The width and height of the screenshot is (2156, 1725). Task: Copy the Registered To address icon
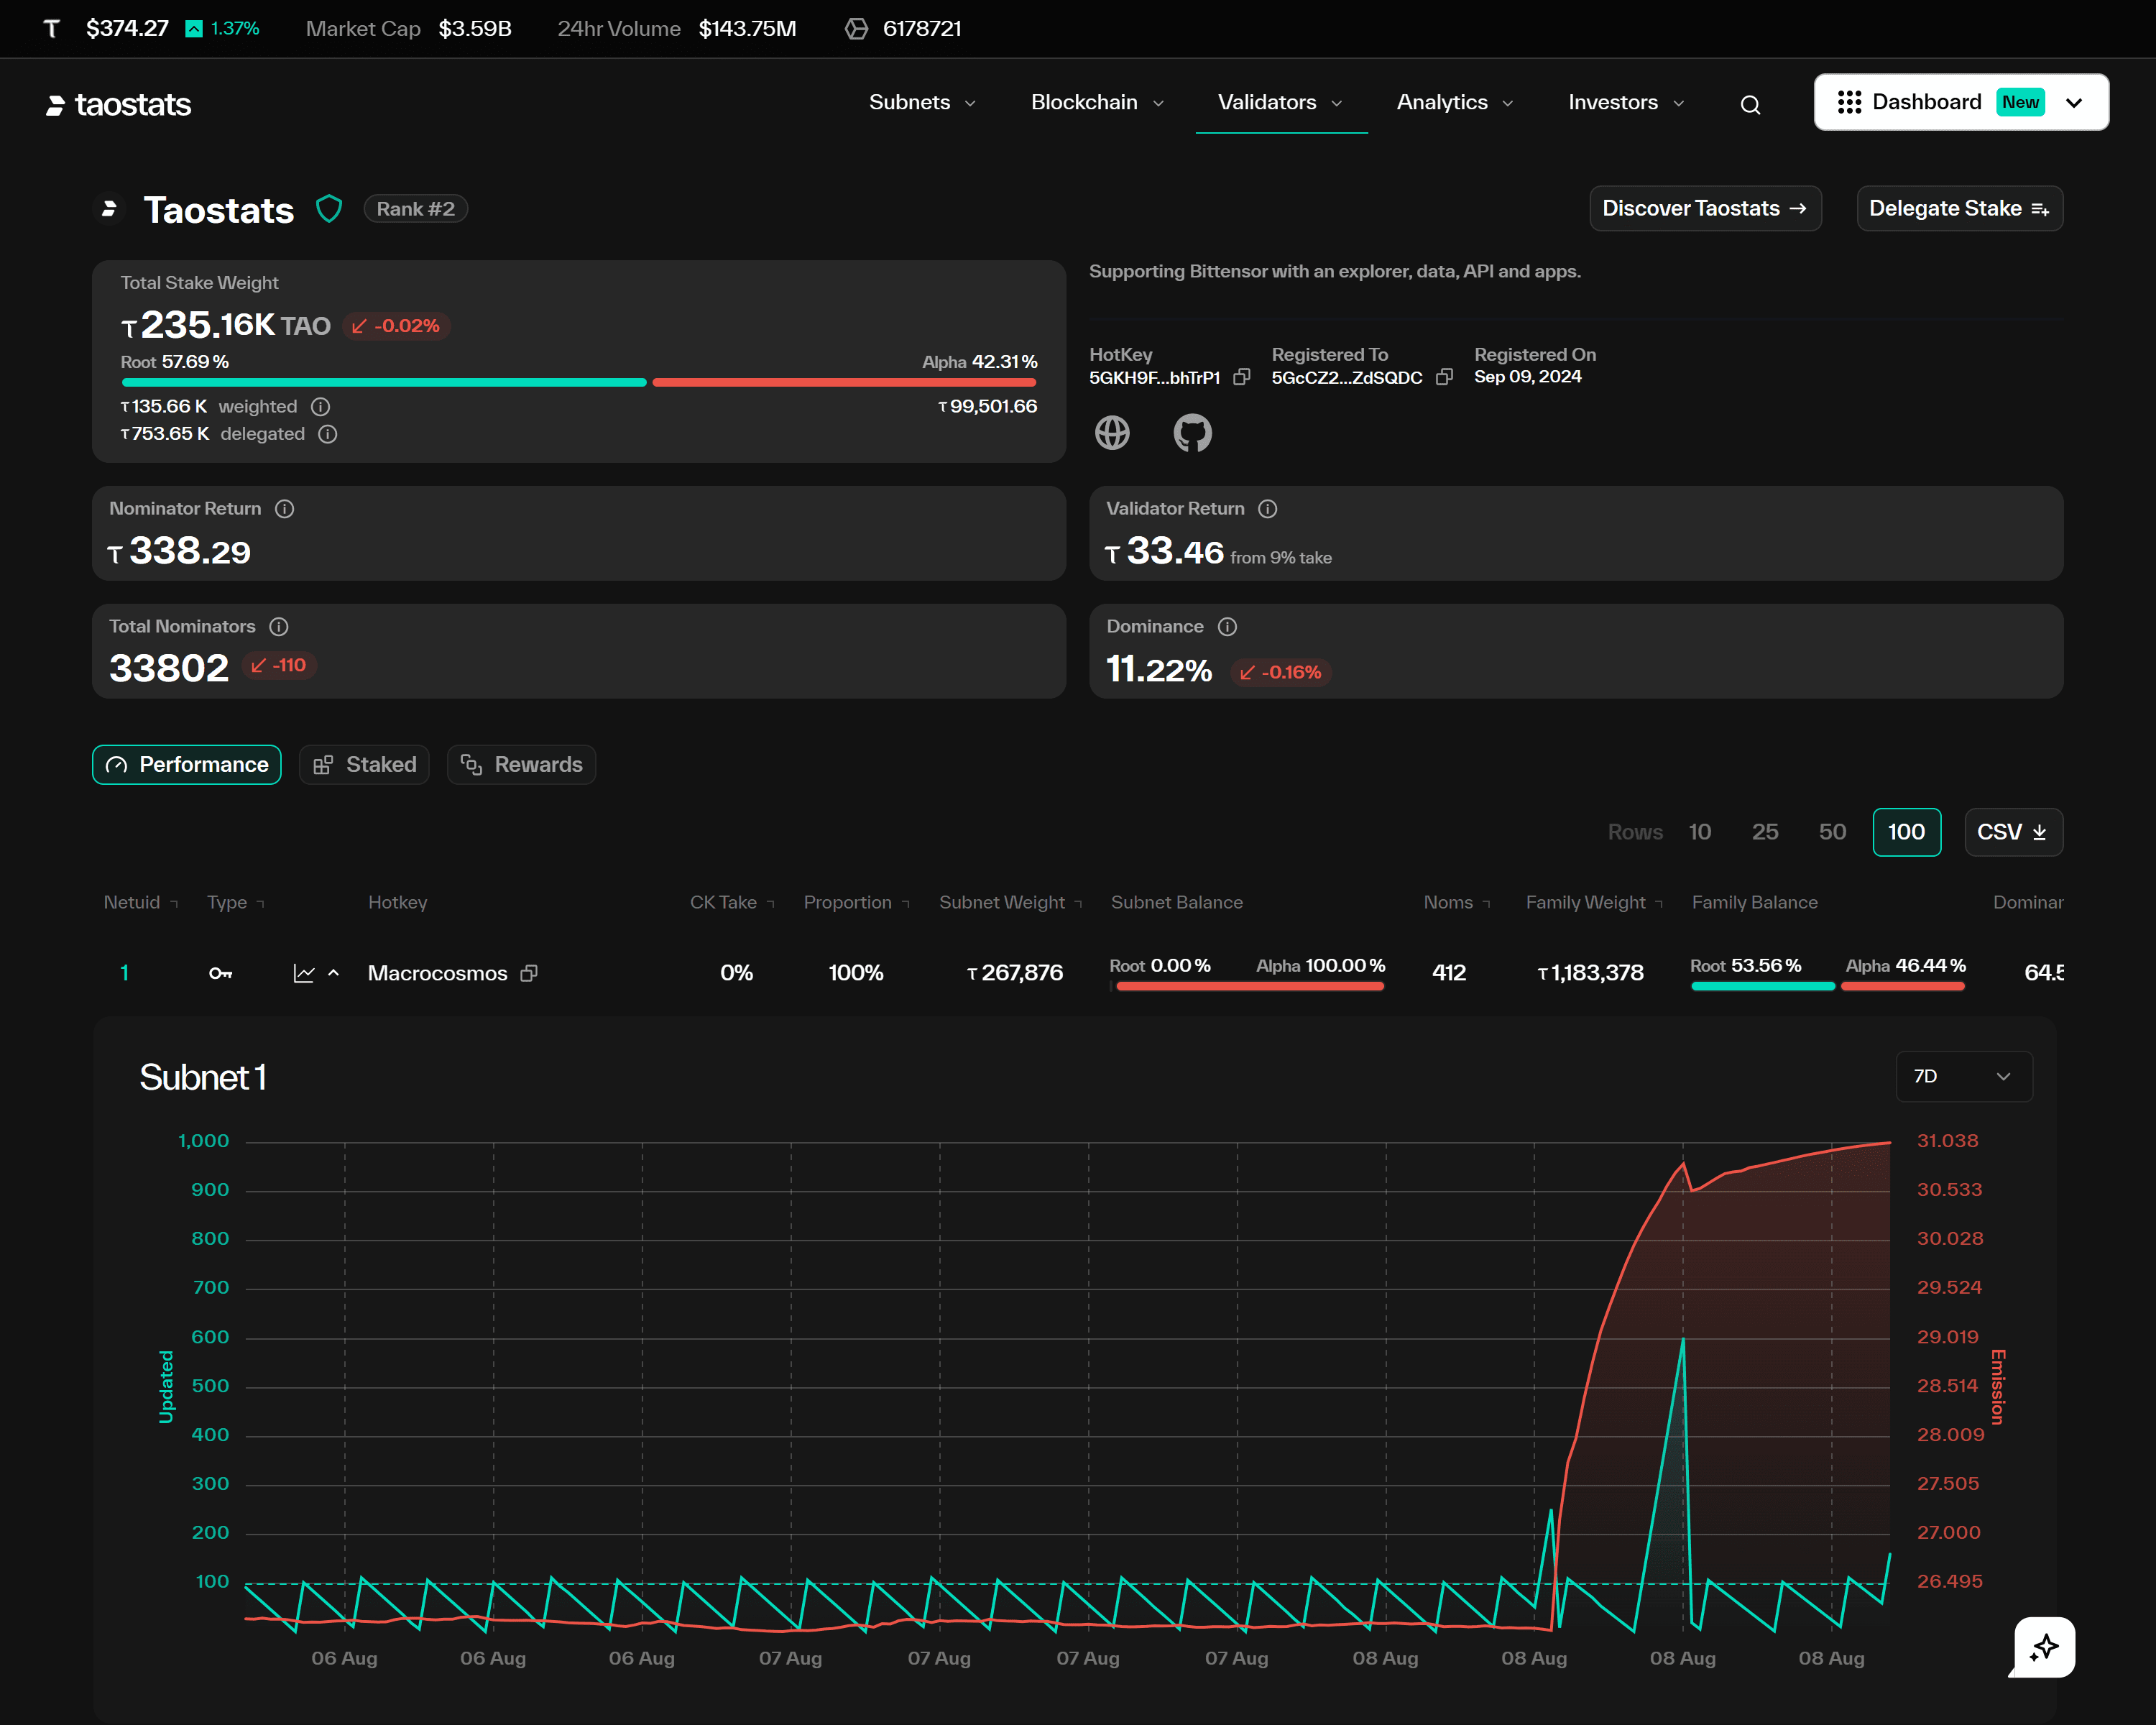(1443, 377)
